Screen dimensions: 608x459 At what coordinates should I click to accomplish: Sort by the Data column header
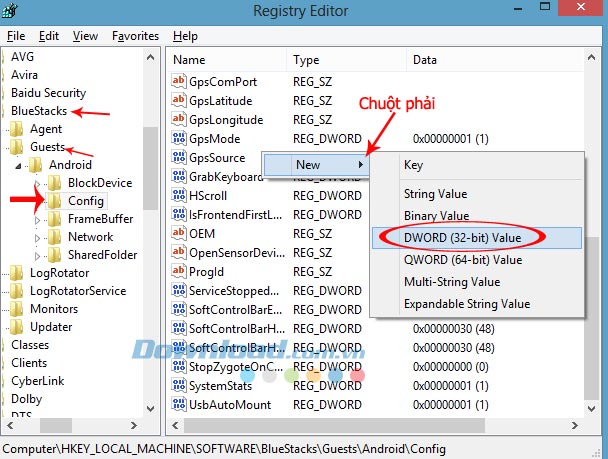click(495, 60)
